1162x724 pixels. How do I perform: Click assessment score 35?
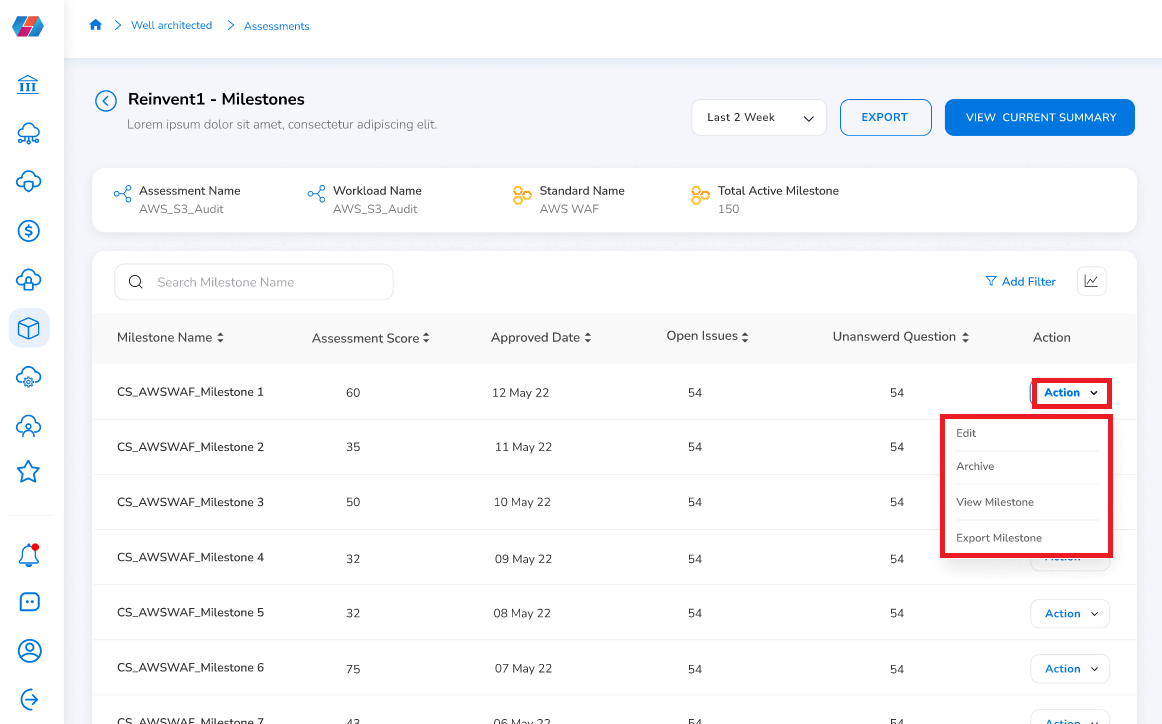click(x=353, y=447)
